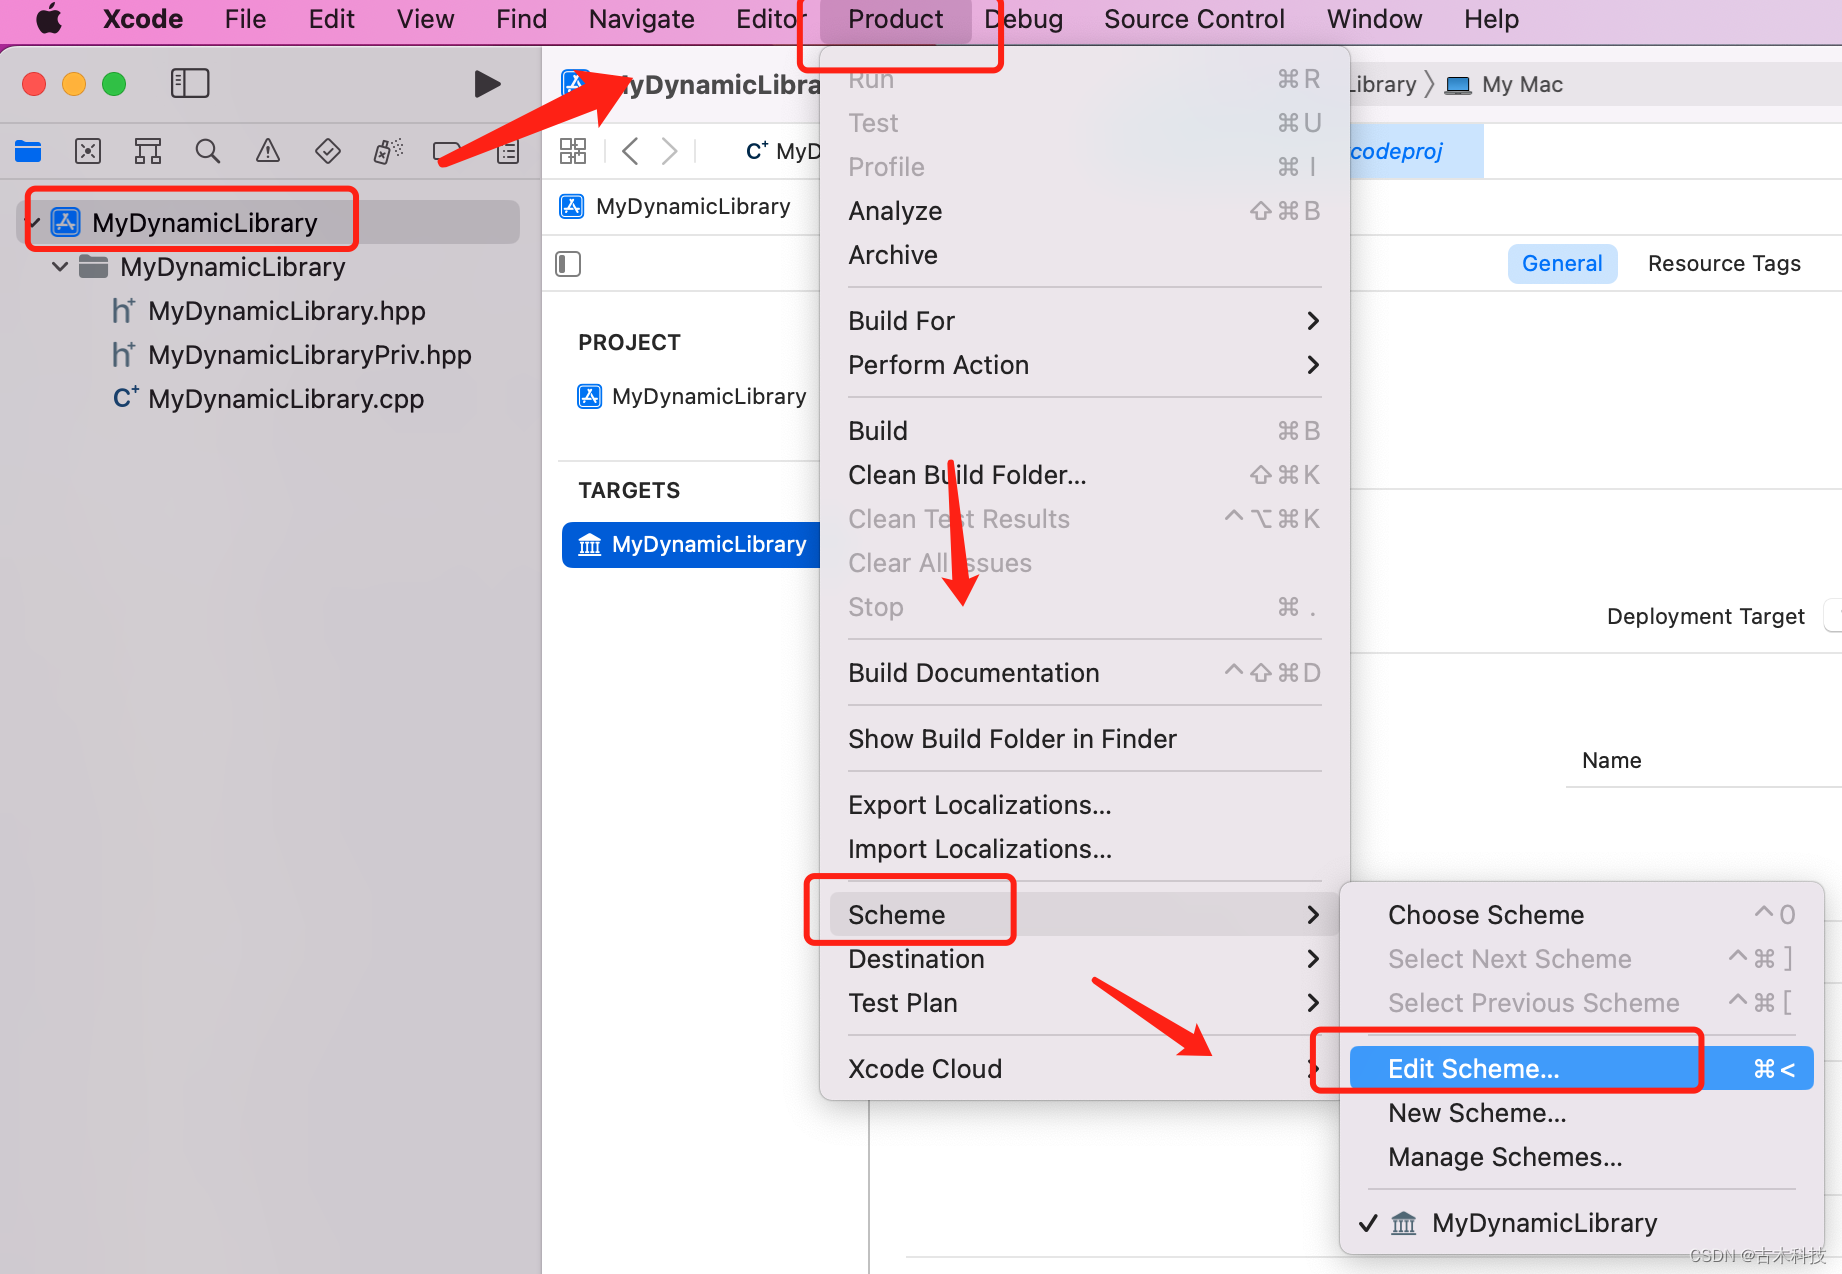Collapse the MyDynamicLibrary project root

tap(34, 223)
